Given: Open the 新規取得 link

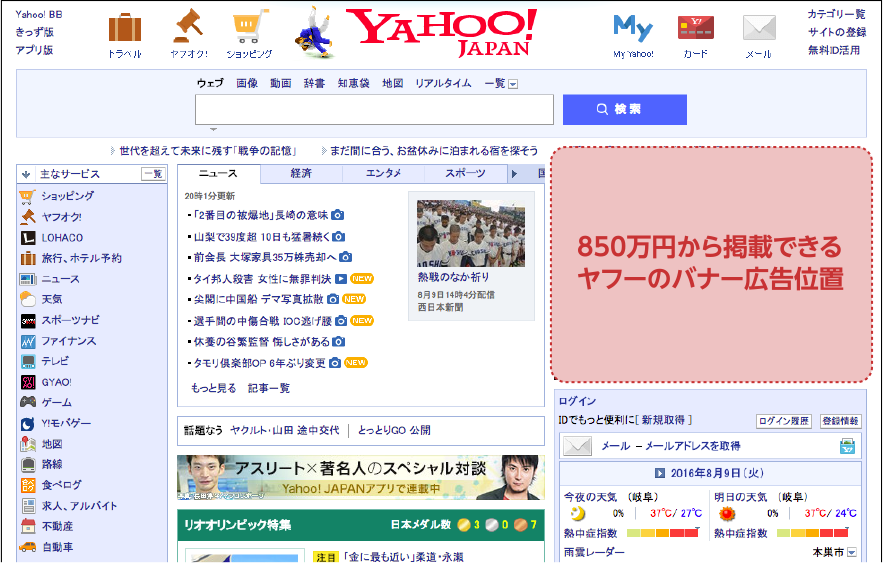Looking at the screenshot, I should (x=663, y=420).
